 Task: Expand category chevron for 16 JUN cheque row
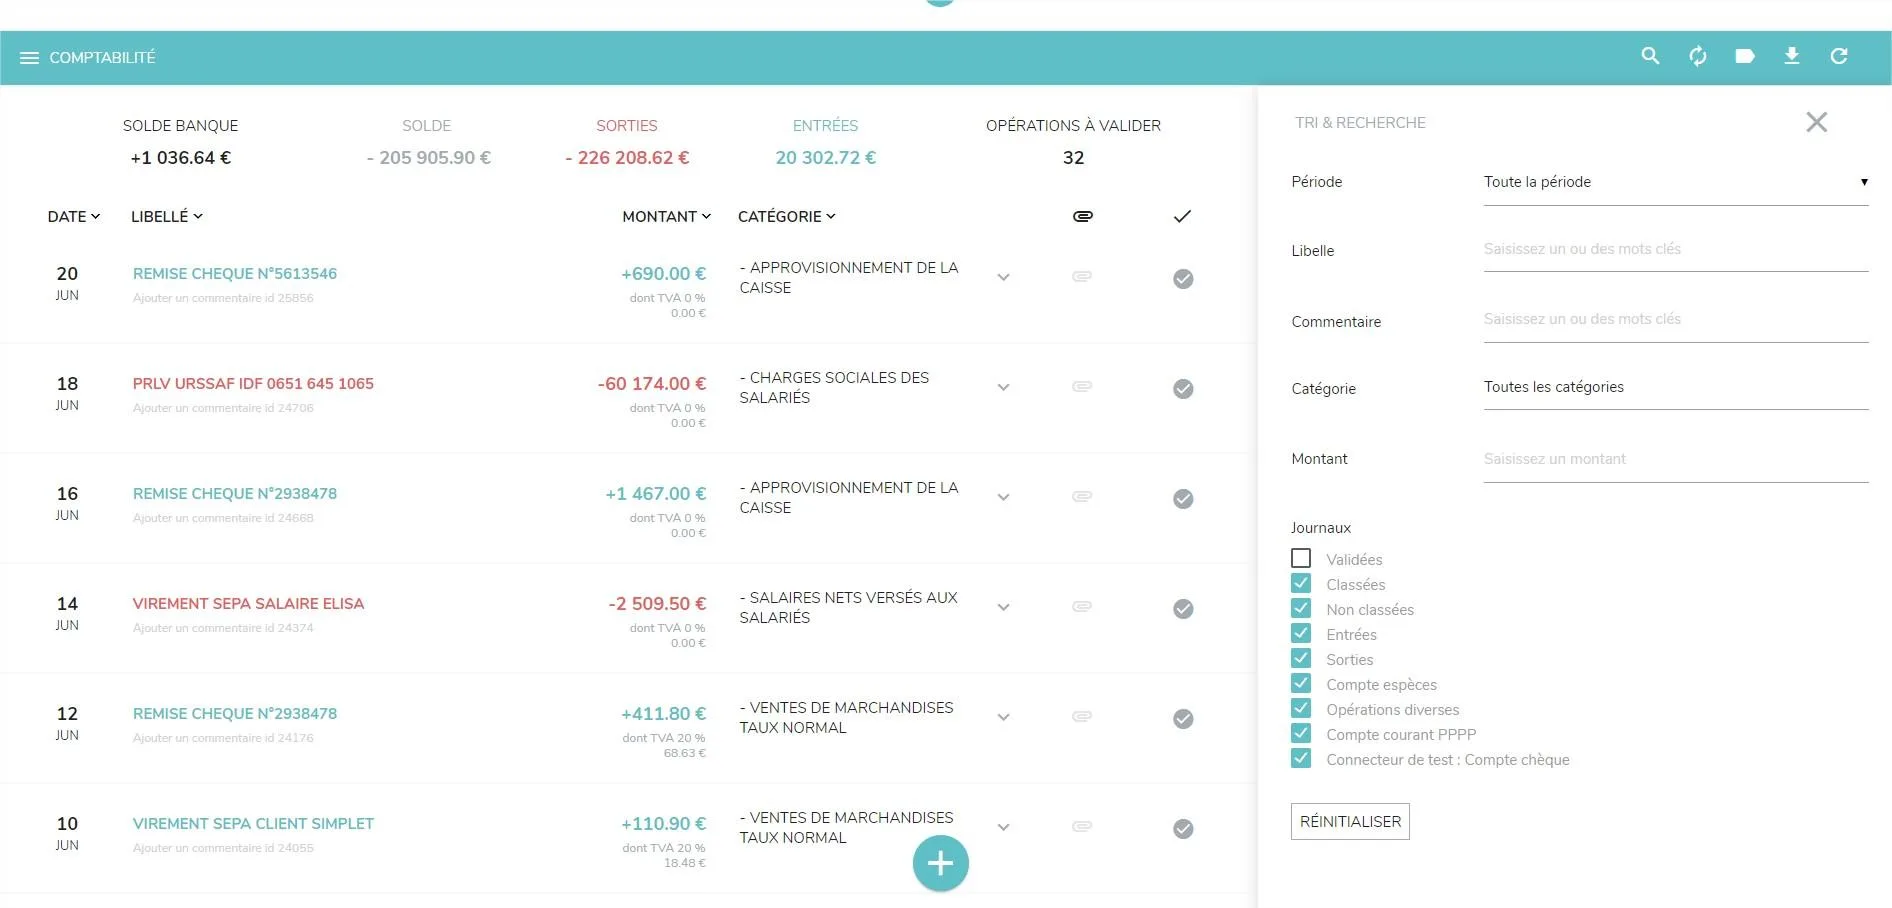click(x=1003, y=497)
